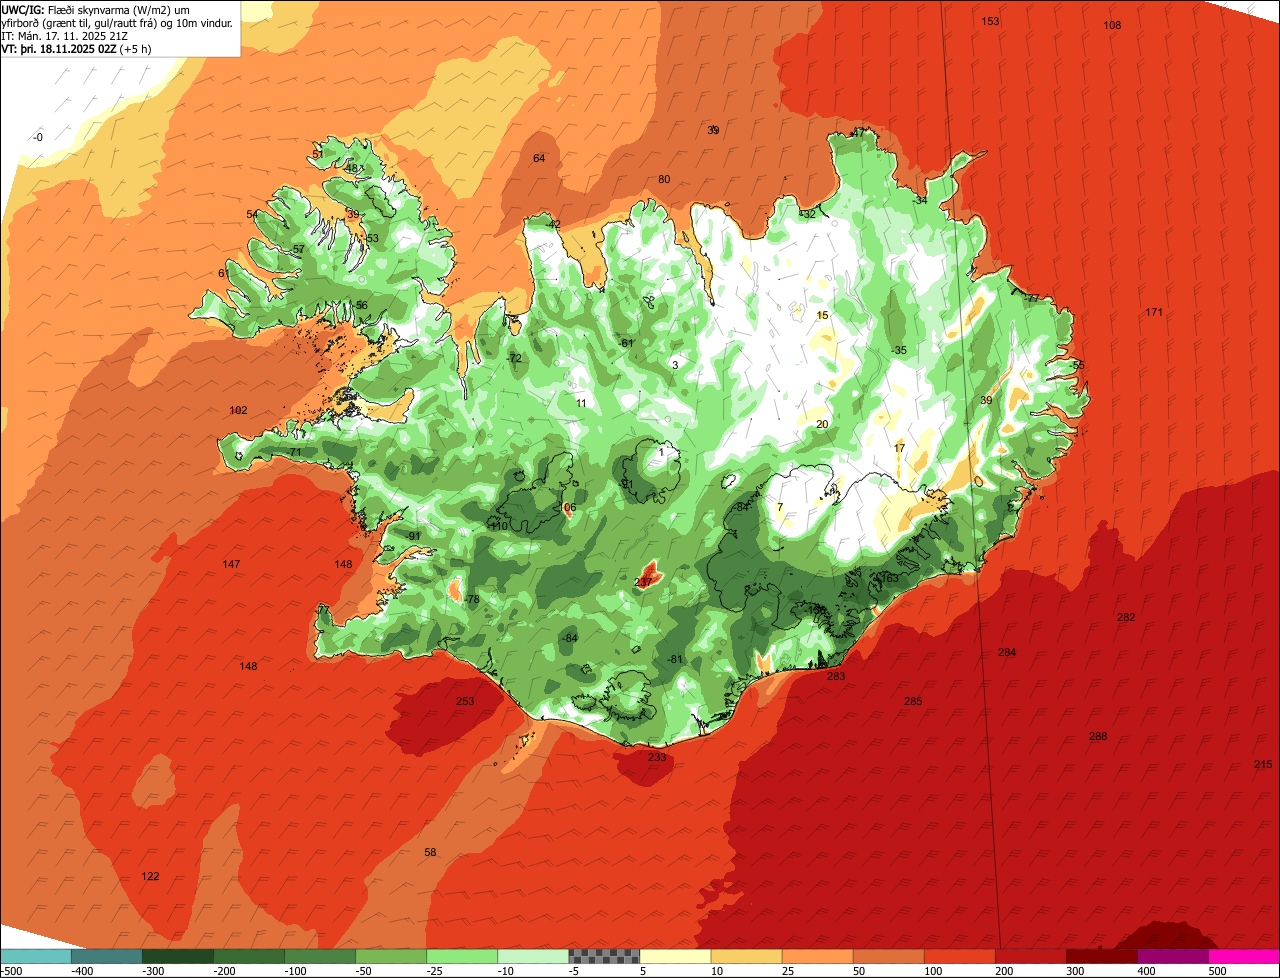The image size is (1280, 978).
Task: Click the '-32' value on the map
Action: pos(808,214)
